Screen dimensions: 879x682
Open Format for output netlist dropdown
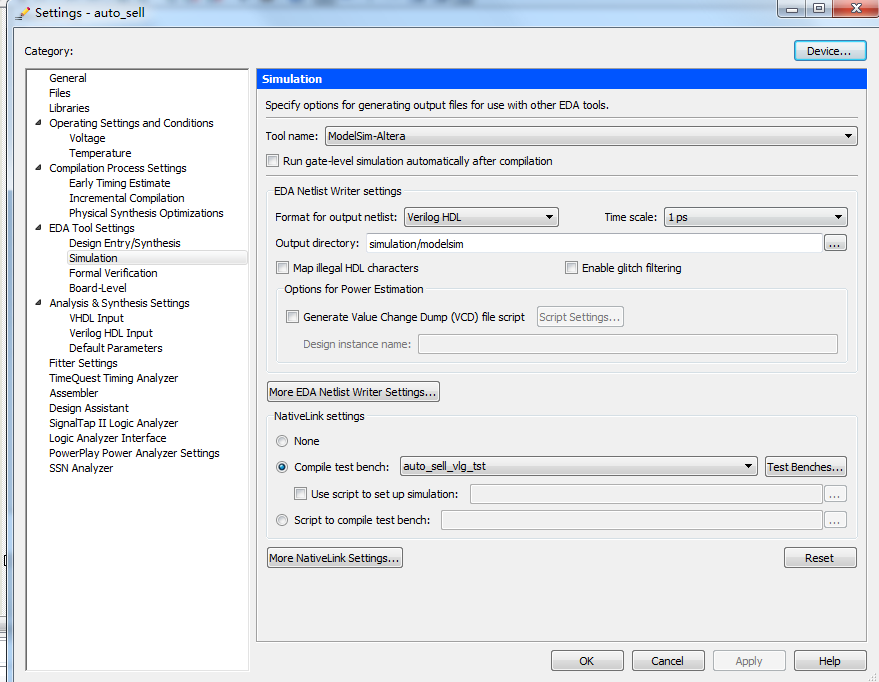(481, 217)
